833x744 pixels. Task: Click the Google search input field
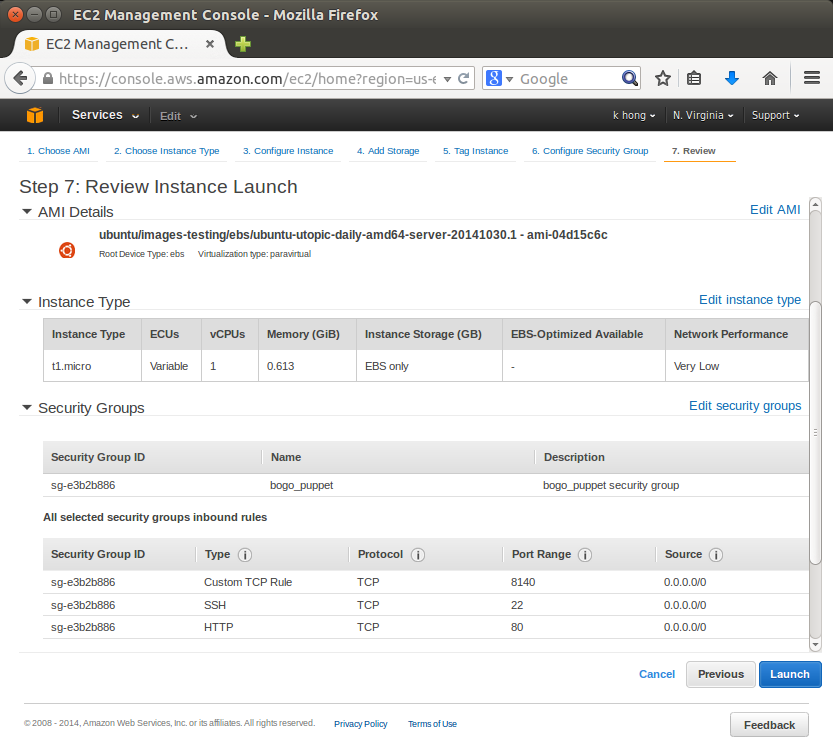tap(568, 79)
